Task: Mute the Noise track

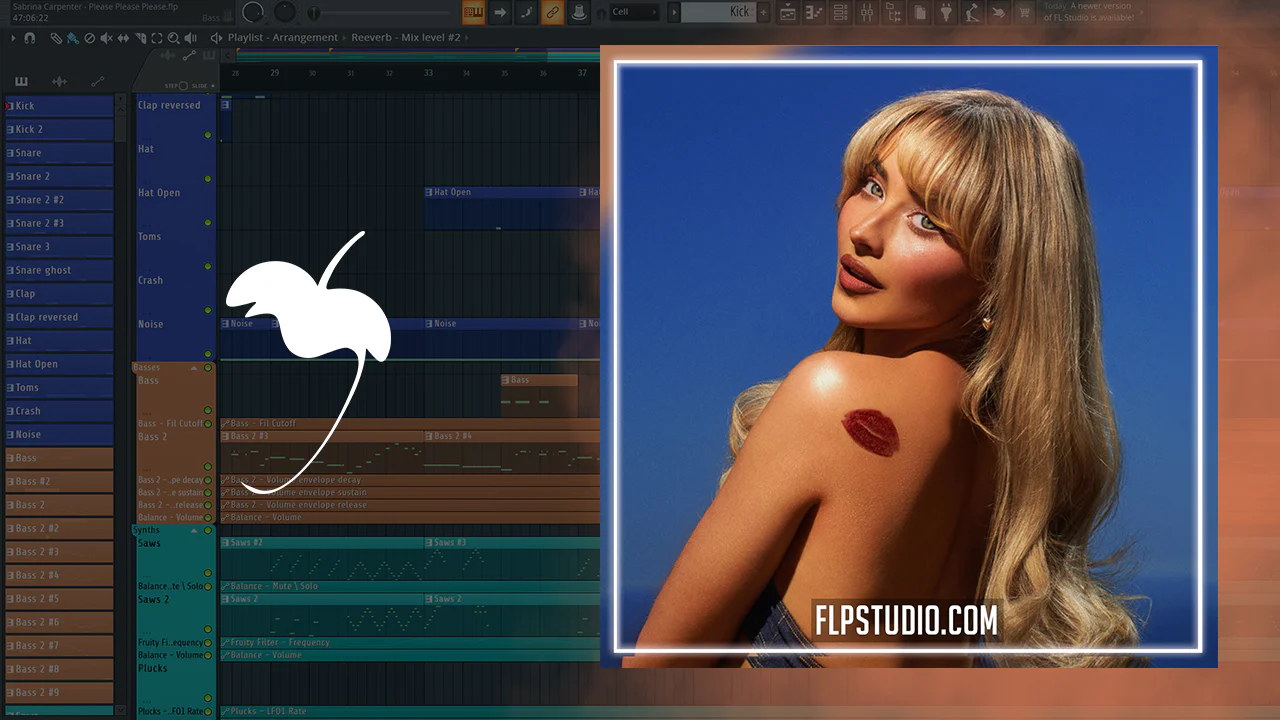Action: (208, 354)
